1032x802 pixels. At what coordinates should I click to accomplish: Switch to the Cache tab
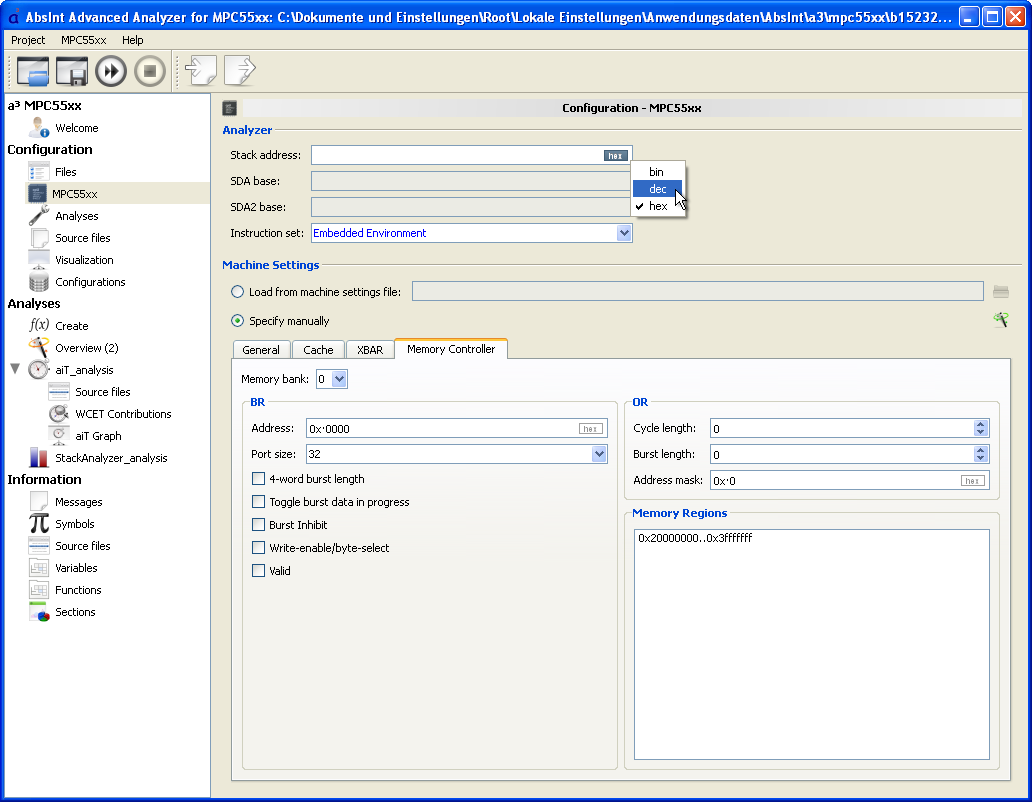(319, 350)
